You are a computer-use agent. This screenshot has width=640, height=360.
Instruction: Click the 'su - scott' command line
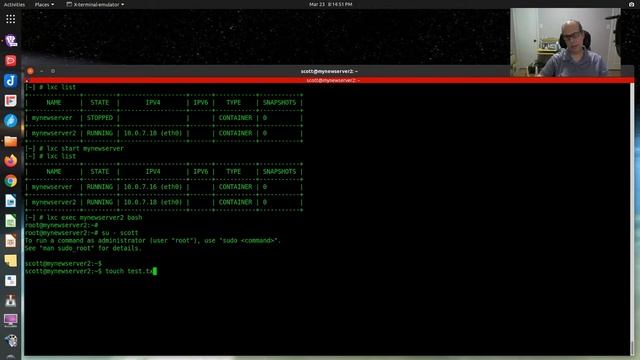pyautogui.click(x=81, y=233)
